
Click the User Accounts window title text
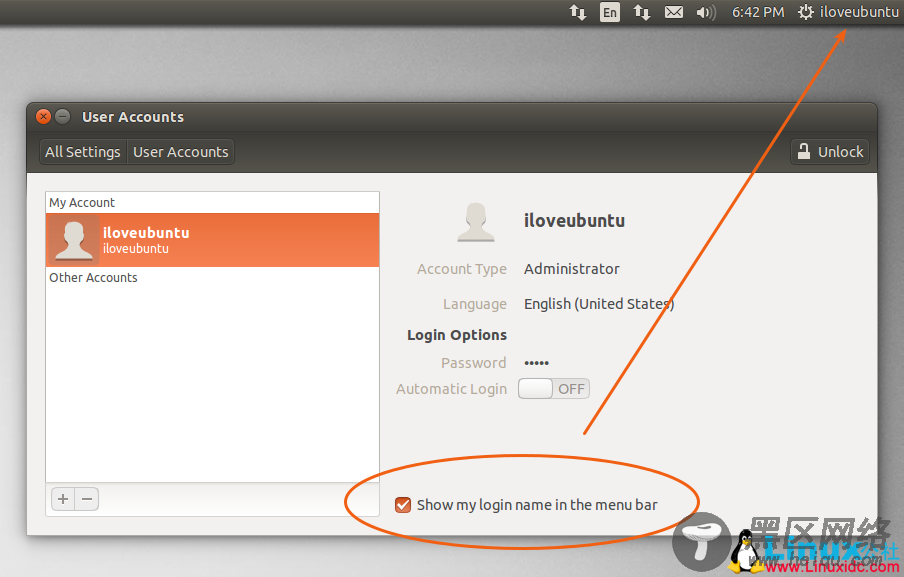coord(133,117)
